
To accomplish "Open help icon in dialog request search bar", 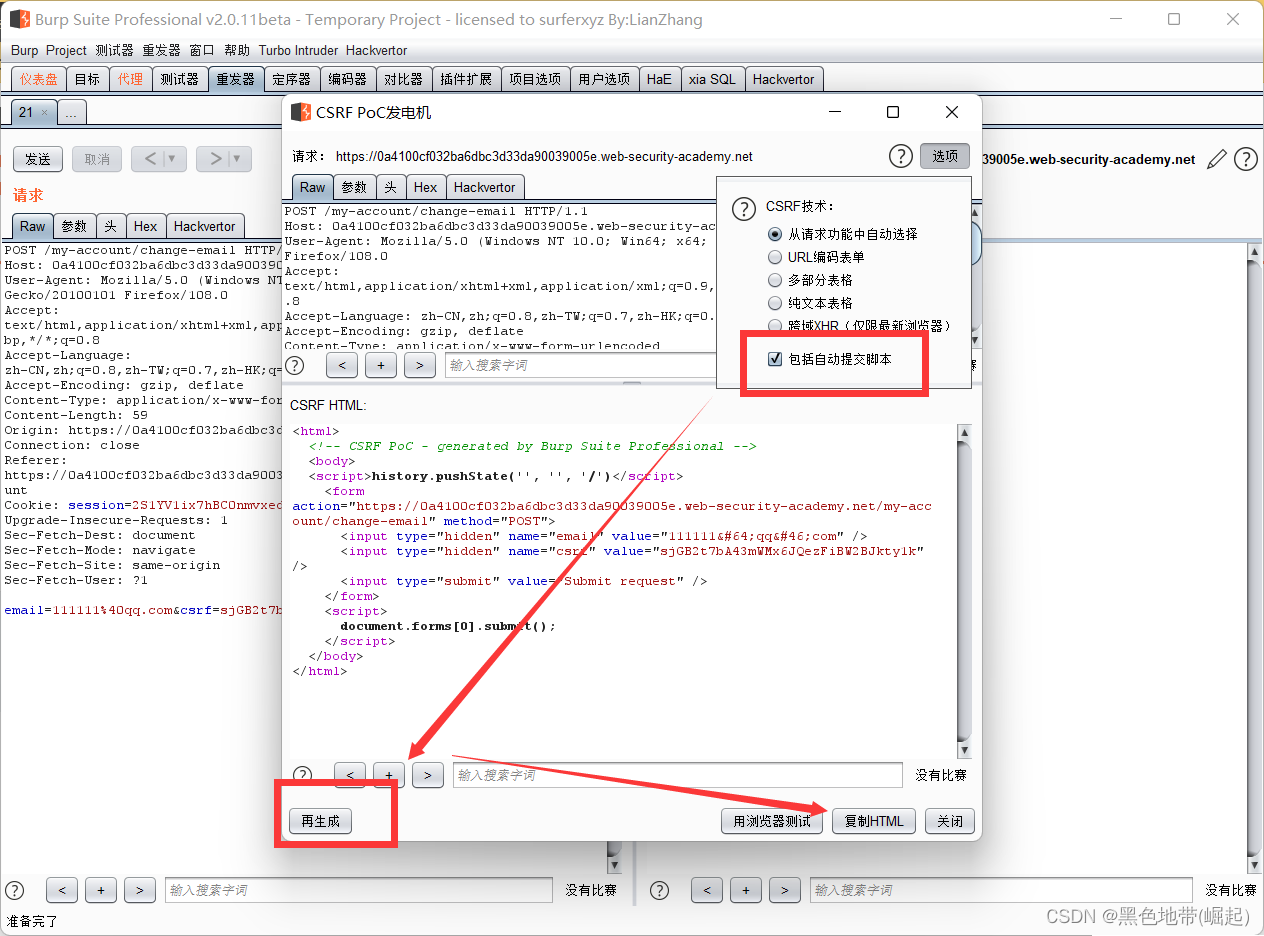I will (294, 365).
